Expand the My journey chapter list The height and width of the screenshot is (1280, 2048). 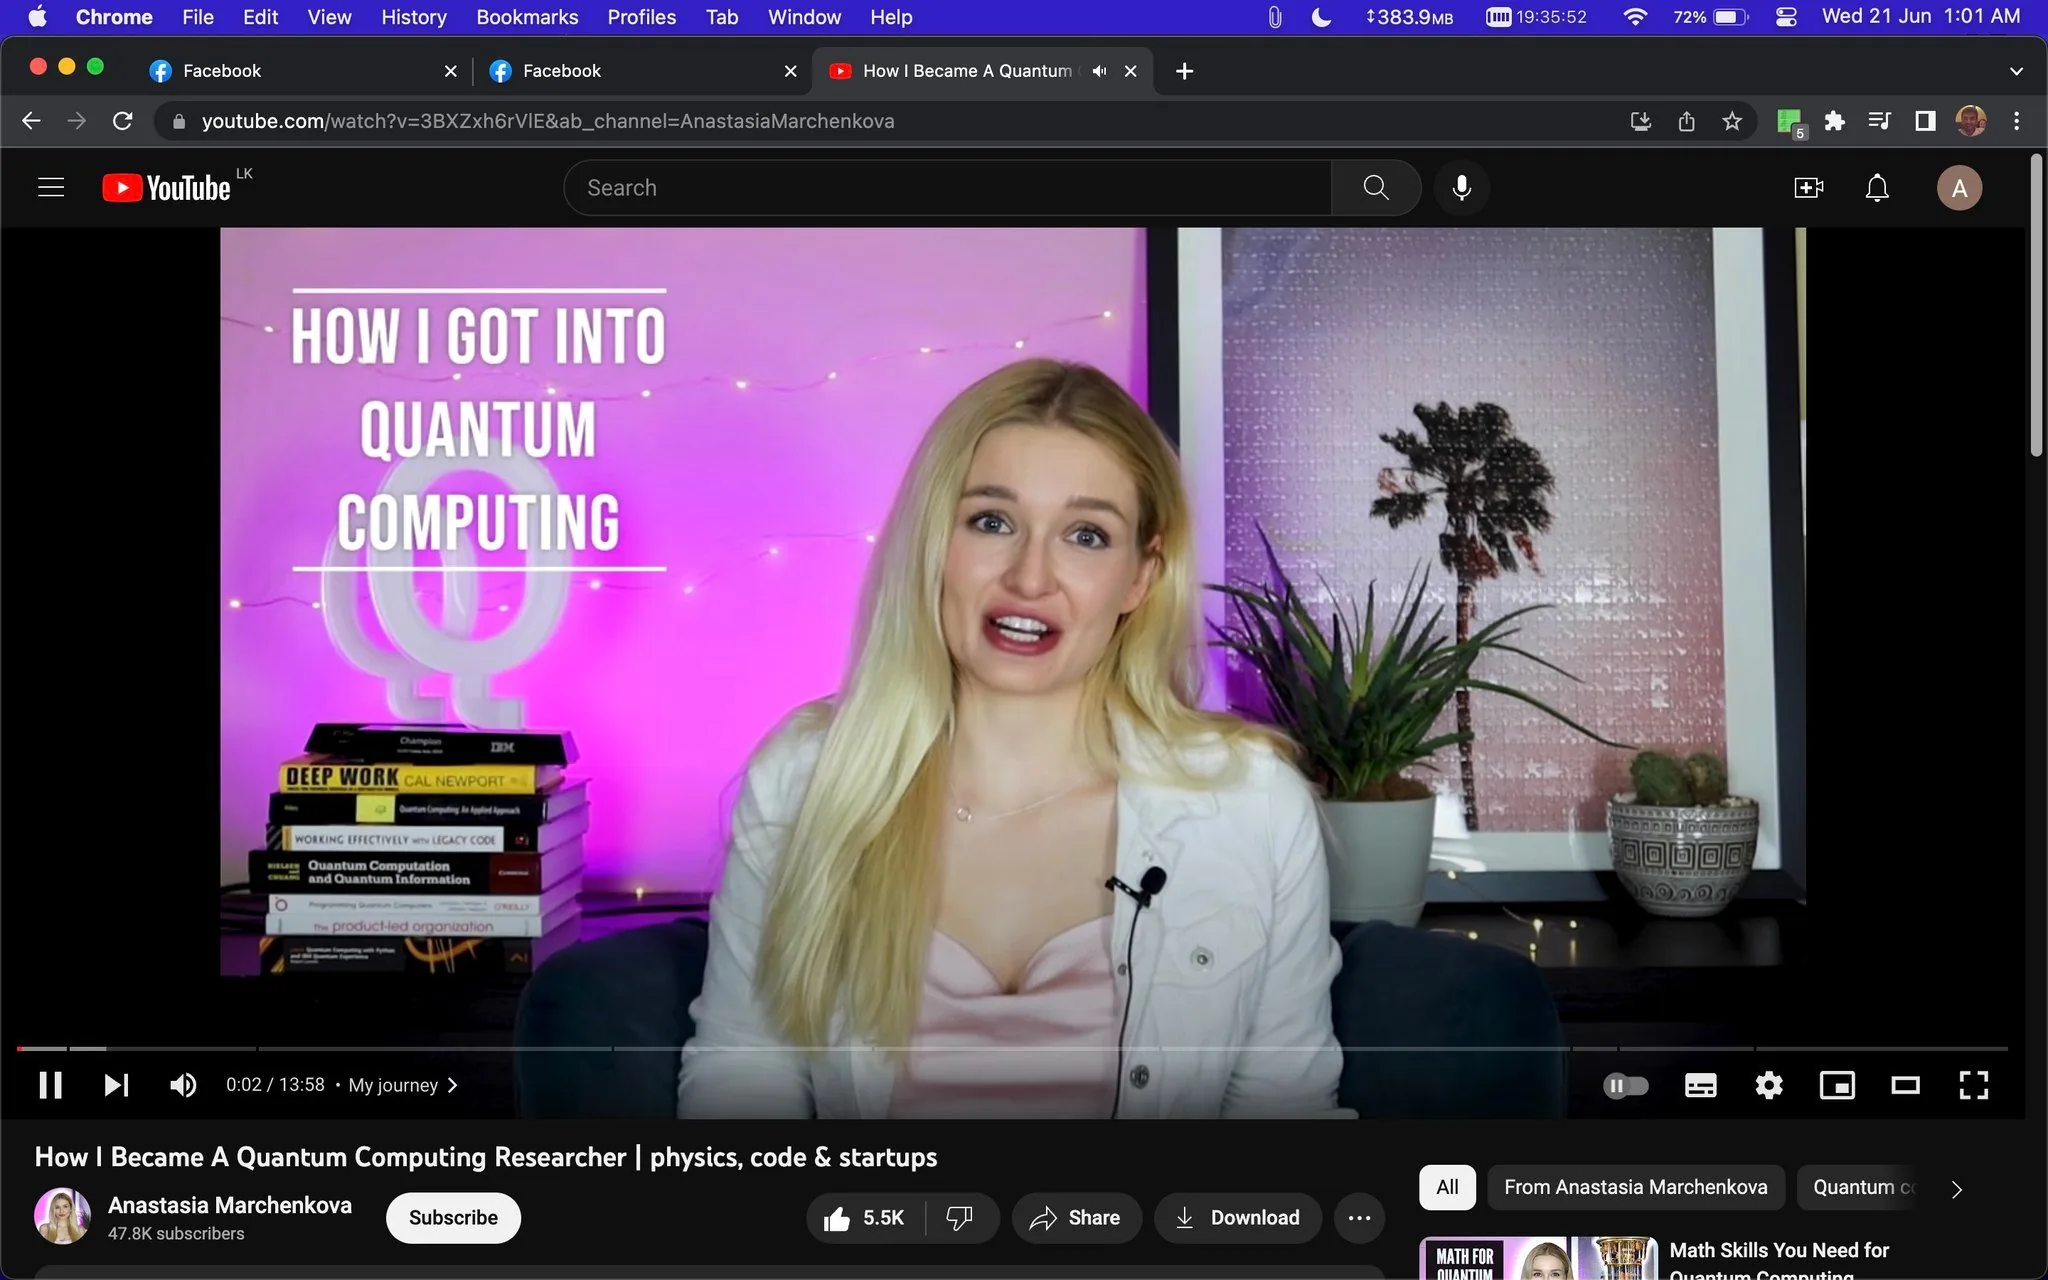tap(452, 1084)
